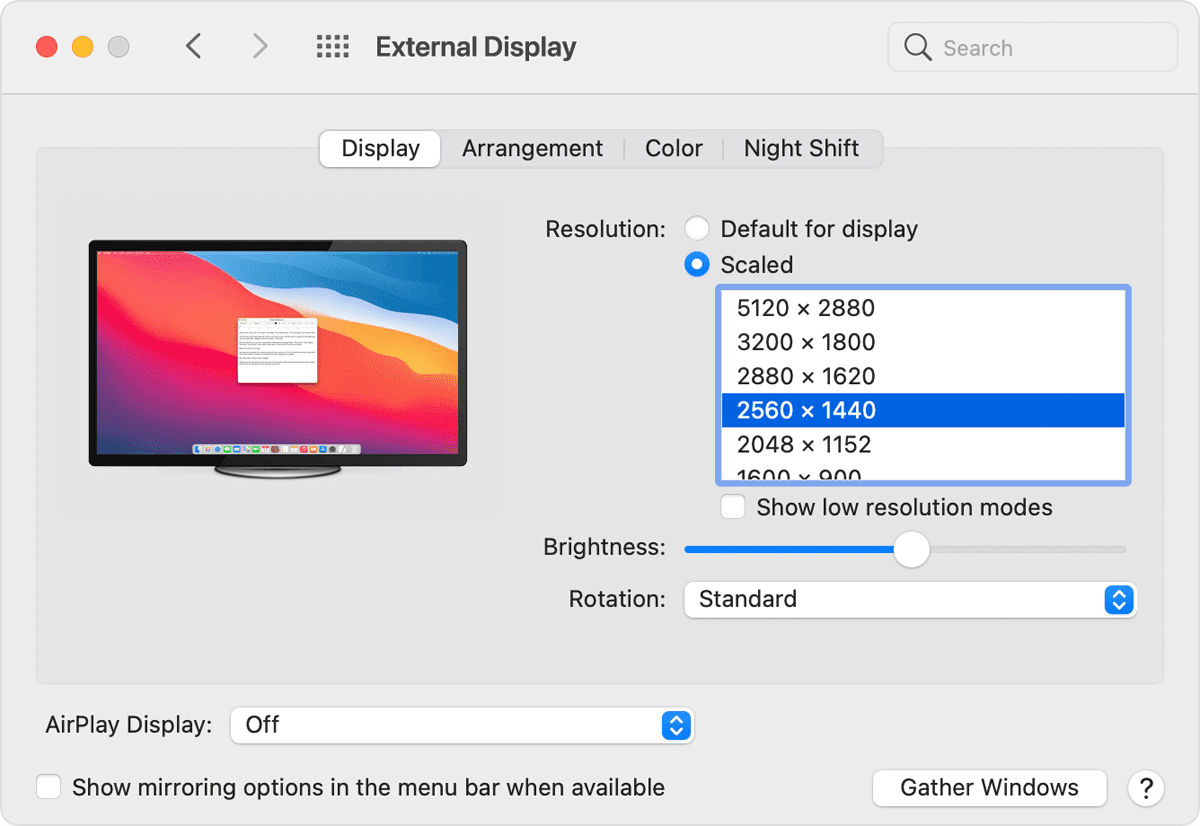This screenshot has width=1200, height=826.
Task: Click the magnifying glass search icon
Action: coord(917,47)
